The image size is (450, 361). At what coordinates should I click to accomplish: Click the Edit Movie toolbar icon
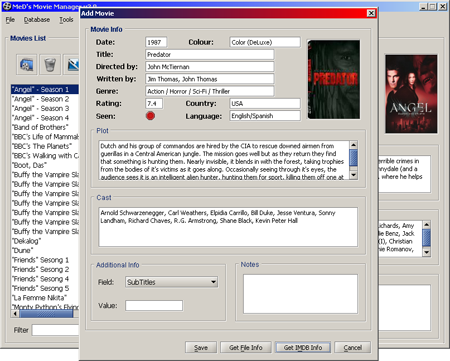pos(72,64)
